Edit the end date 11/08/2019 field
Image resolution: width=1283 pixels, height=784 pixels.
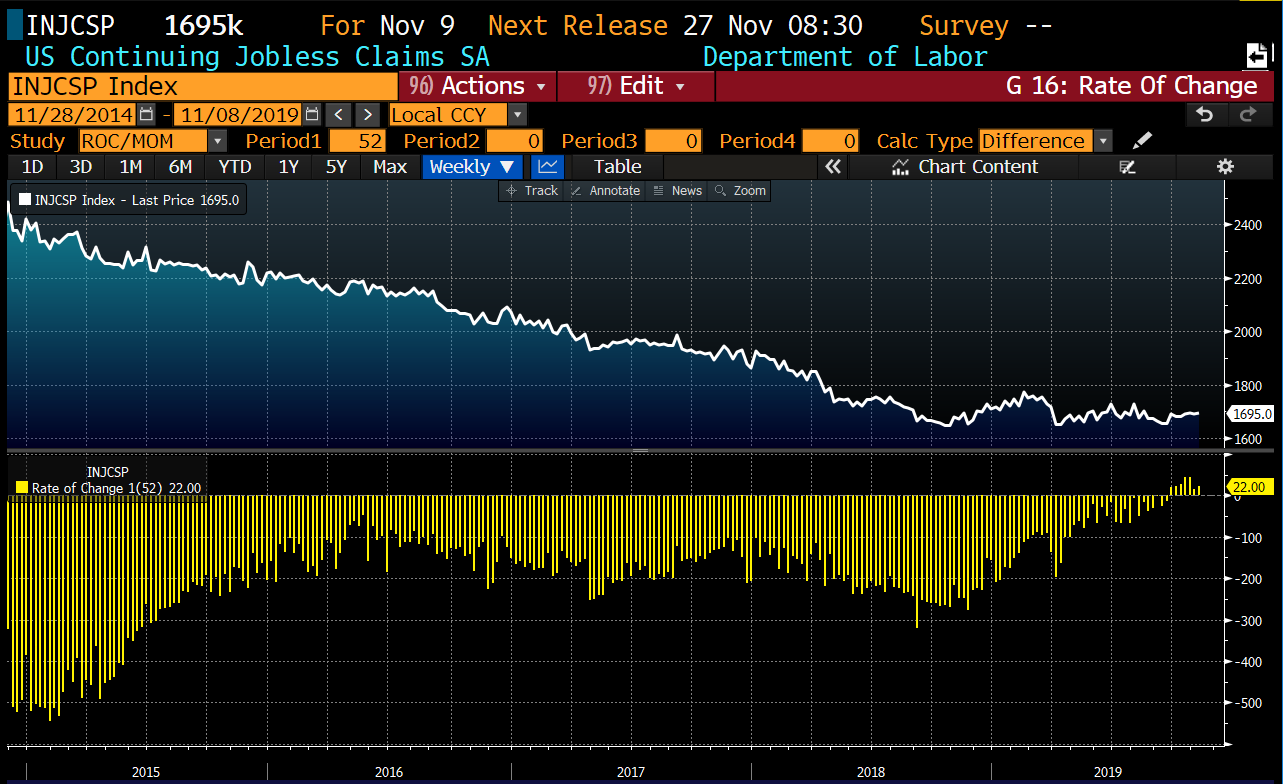point(238,115)
